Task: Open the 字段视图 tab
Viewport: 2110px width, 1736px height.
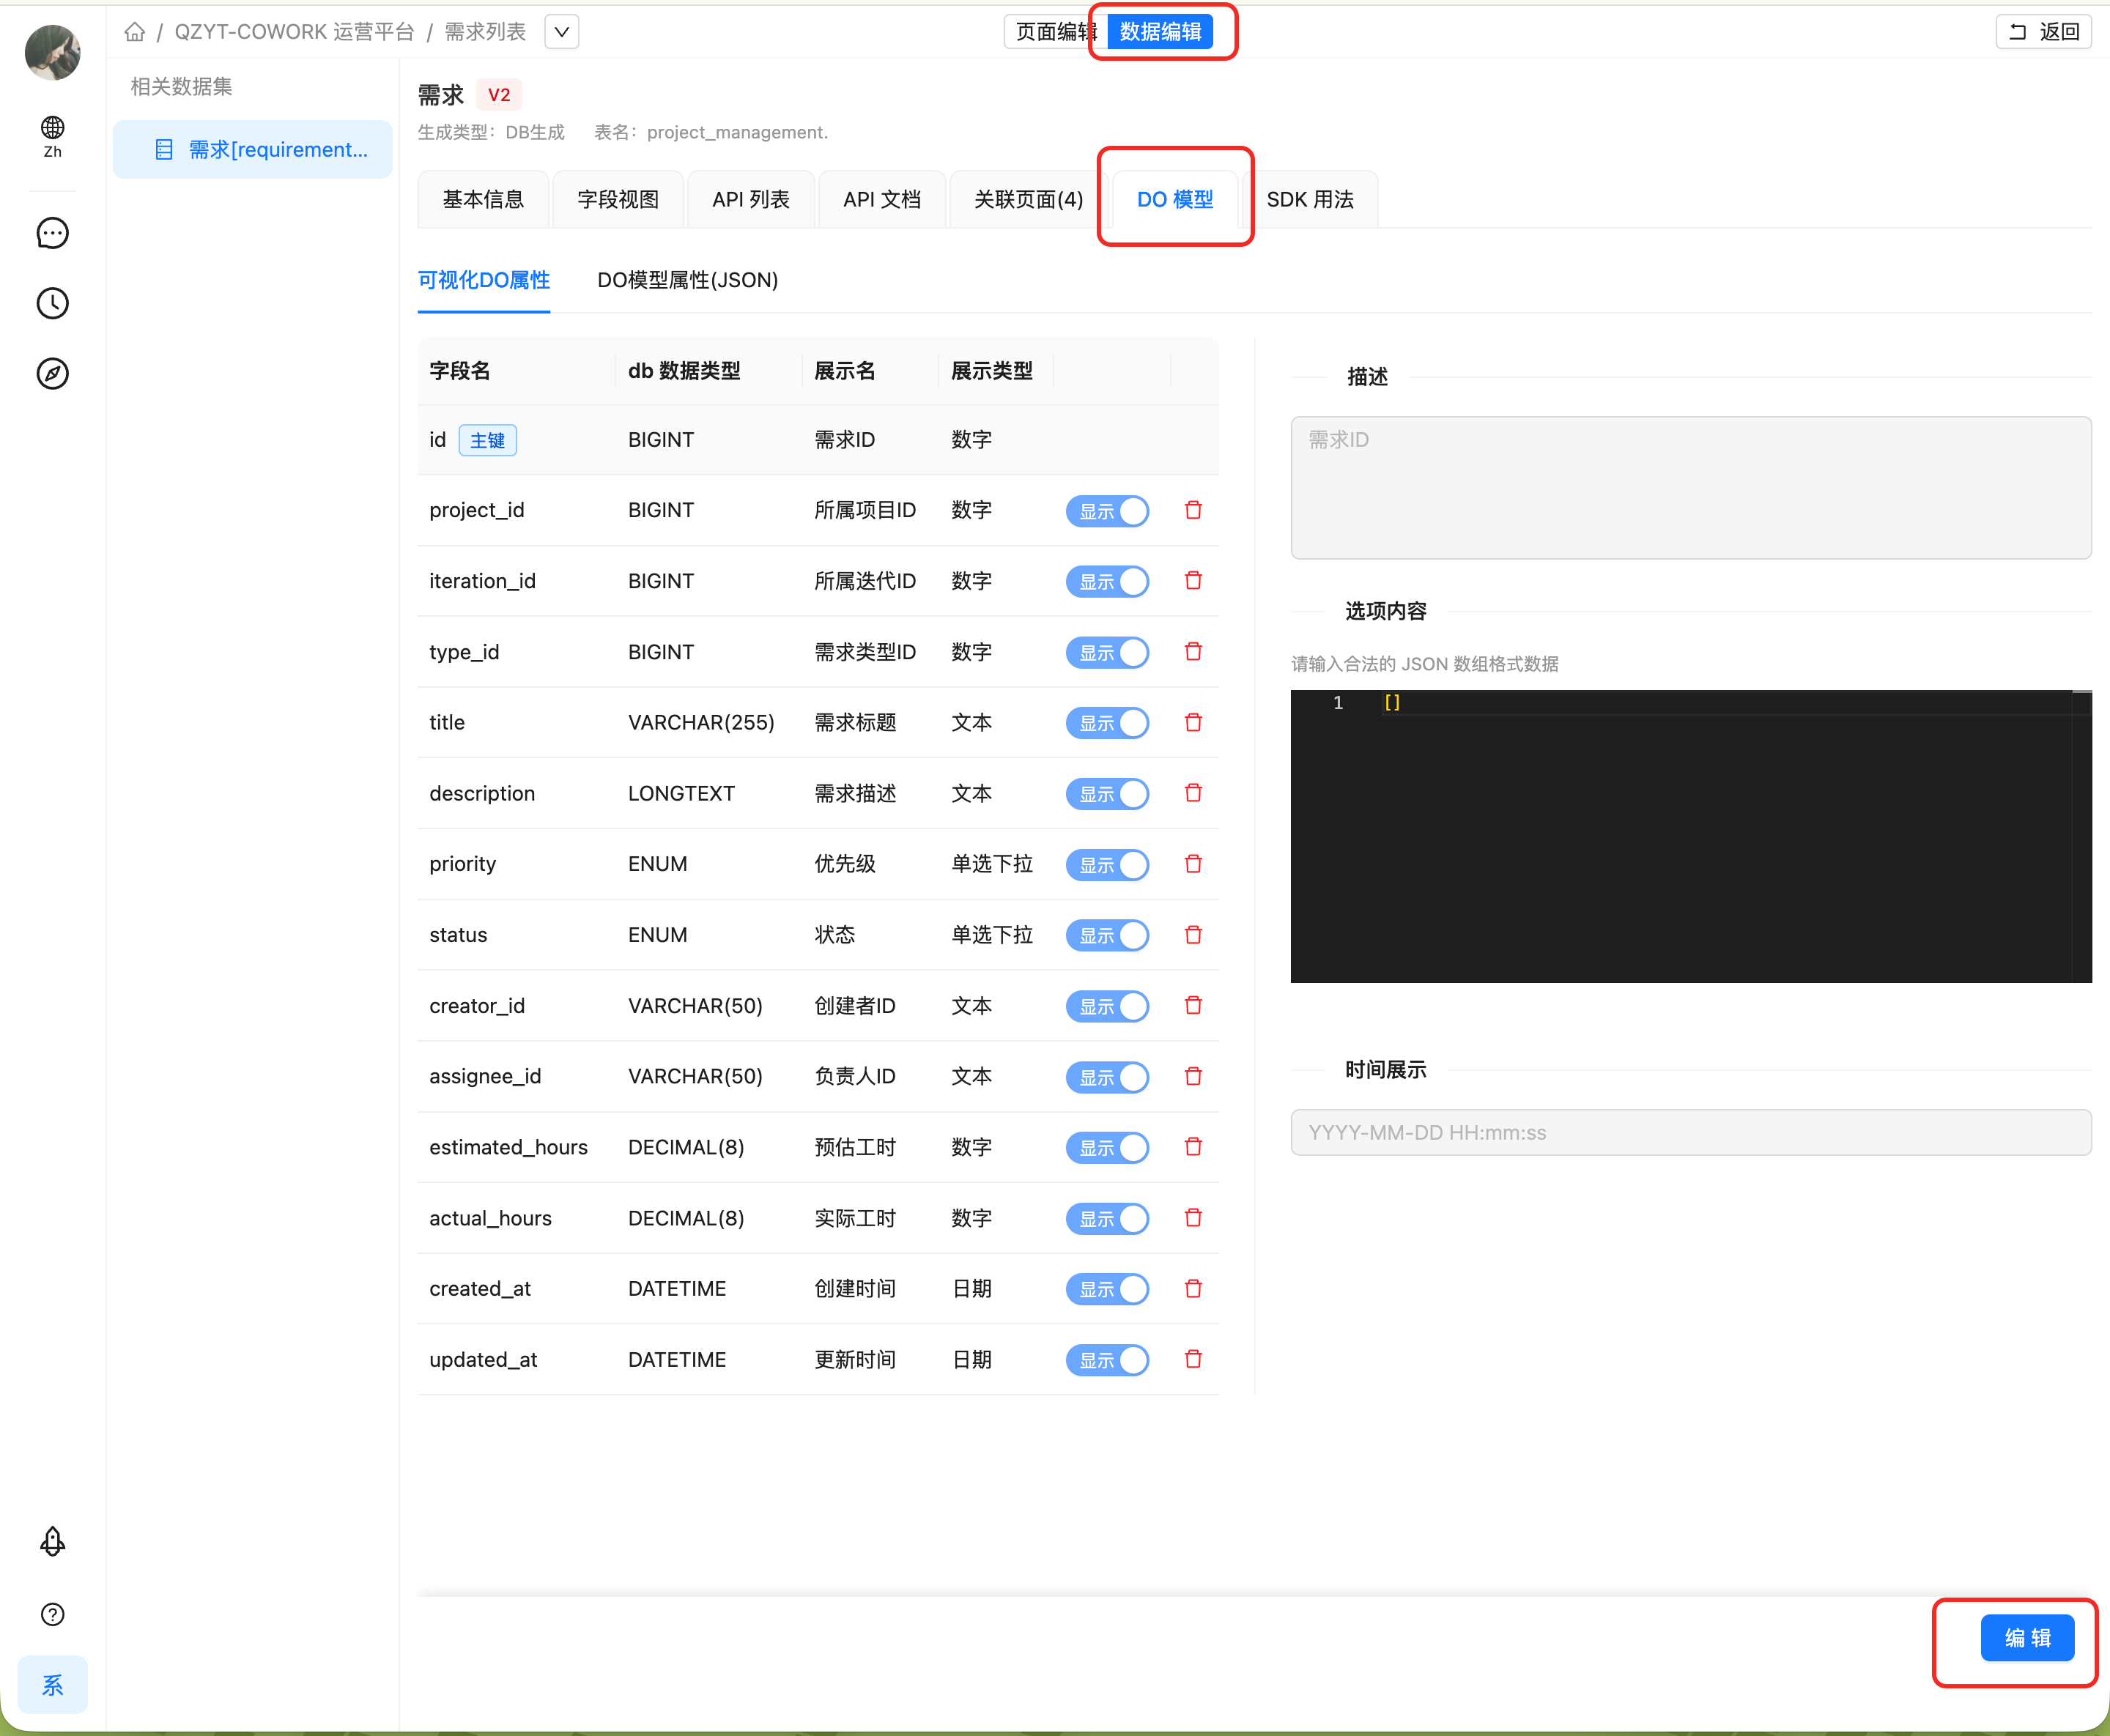Action: (618, 199)
